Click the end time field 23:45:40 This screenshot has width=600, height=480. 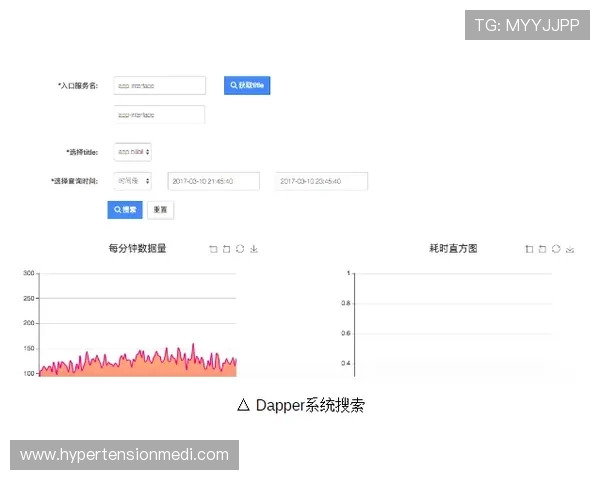pos(321,181)
